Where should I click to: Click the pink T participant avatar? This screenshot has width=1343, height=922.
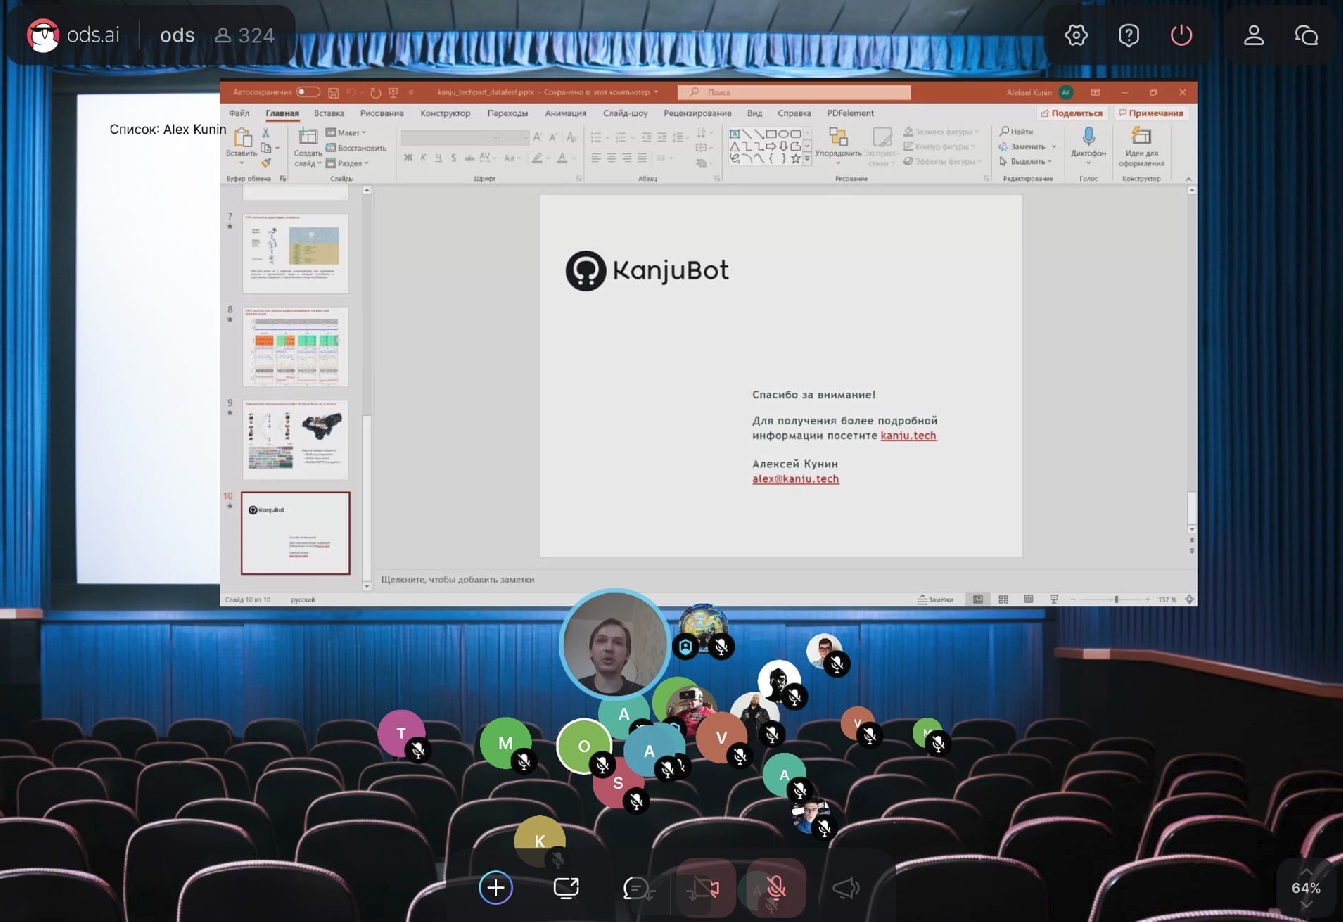(401, 733)
